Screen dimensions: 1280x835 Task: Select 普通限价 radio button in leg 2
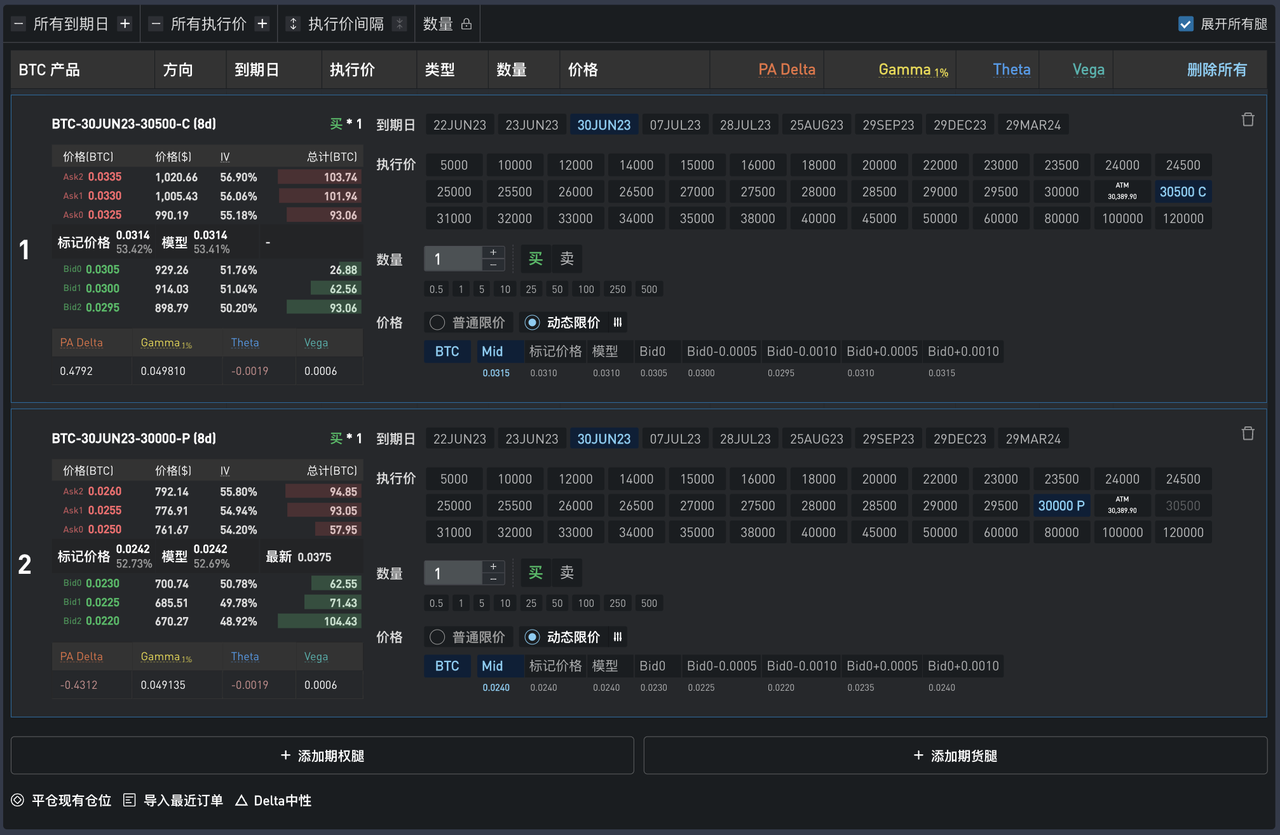coord(437,637)
